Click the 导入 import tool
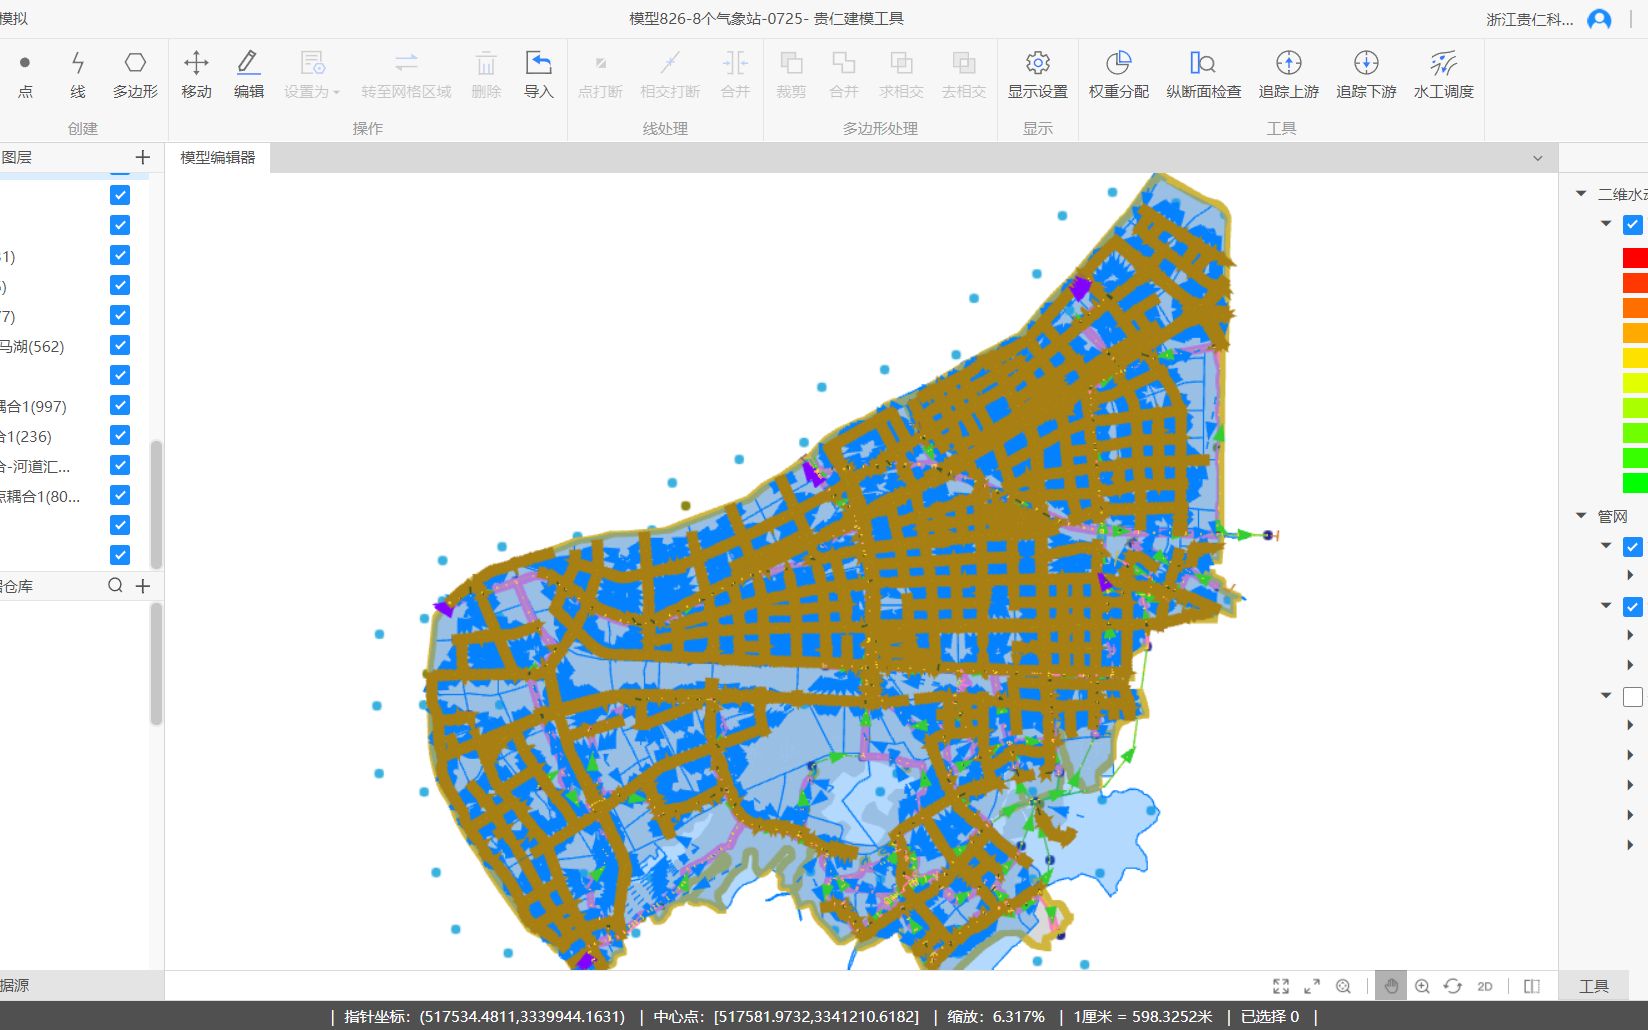1648x1030 pixels. click(538, 75)
